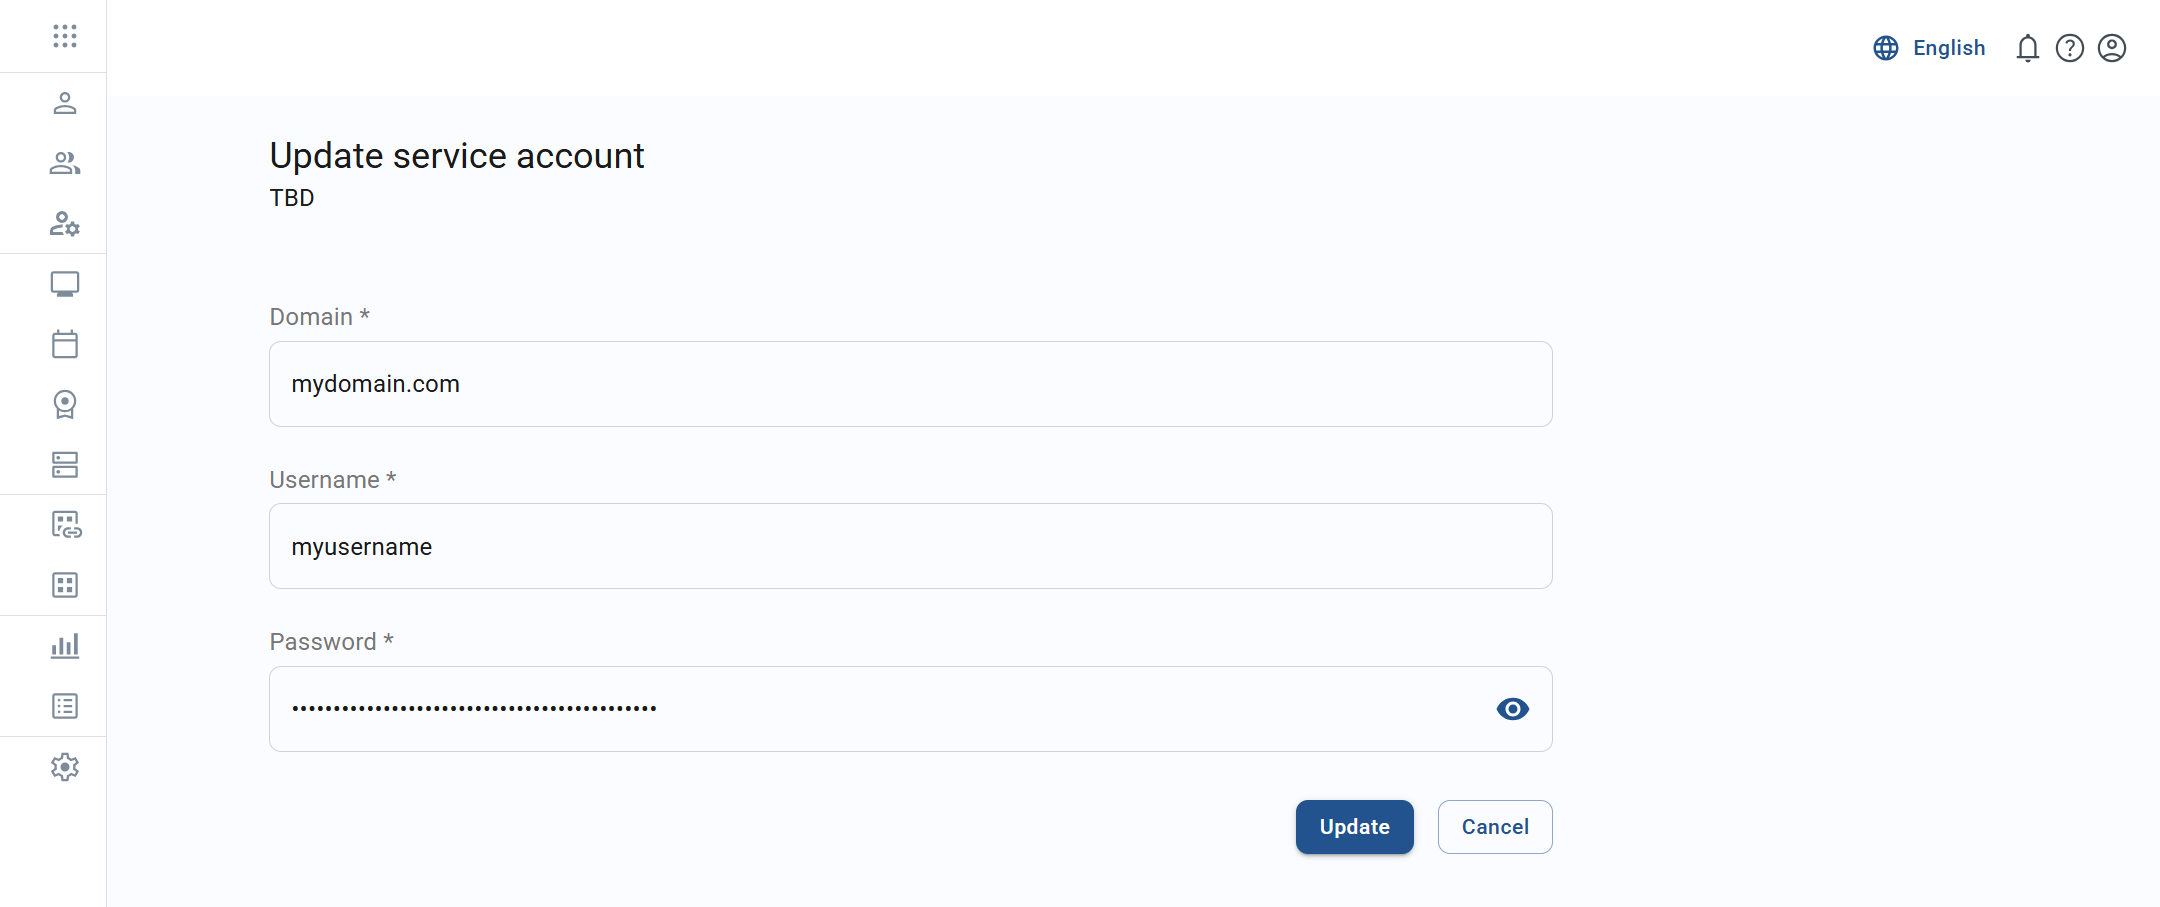Click the Cancel button
Viewport: 2160px width, 907px height.
point(1494,826)
